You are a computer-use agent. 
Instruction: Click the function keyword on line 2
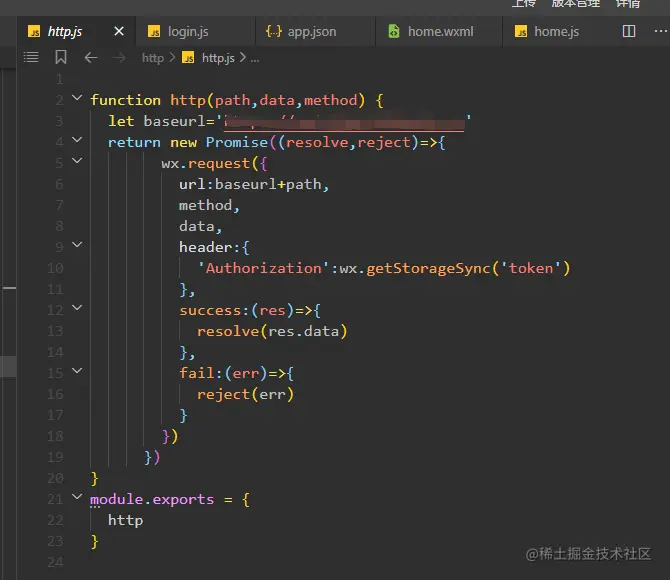point(125,100)
